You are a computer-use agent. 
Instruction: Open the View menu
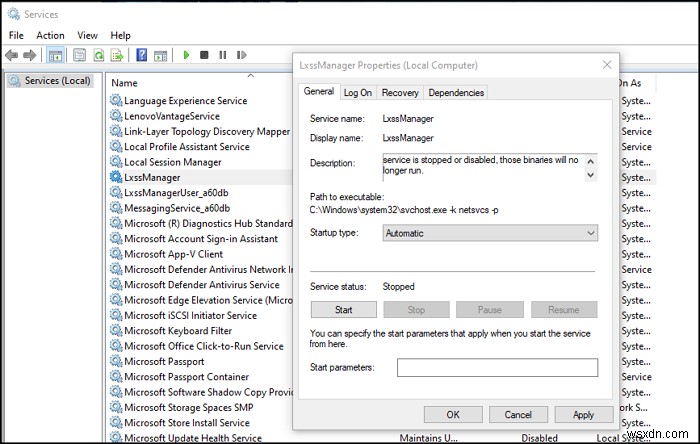[87, 35]
